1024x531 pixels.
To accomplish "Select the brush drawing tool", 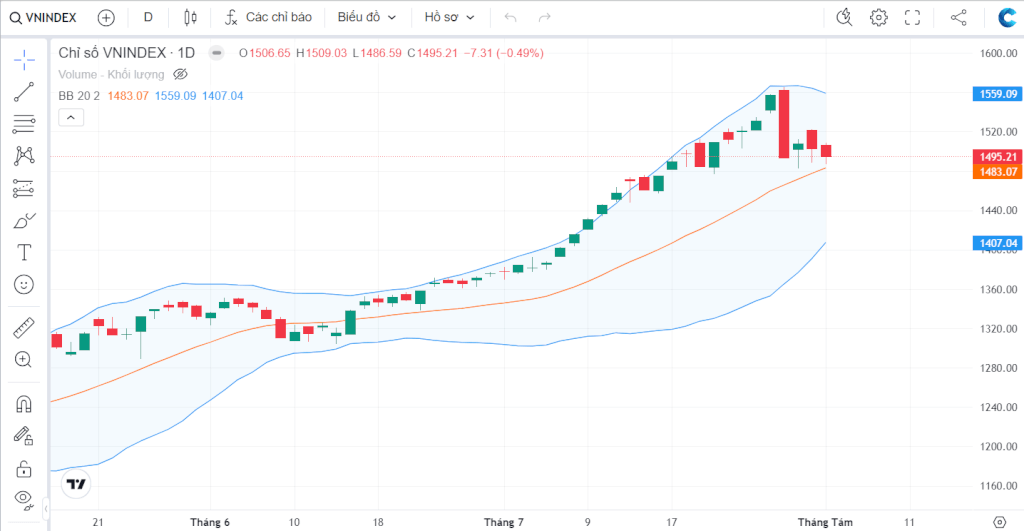I will click(24, 221).
